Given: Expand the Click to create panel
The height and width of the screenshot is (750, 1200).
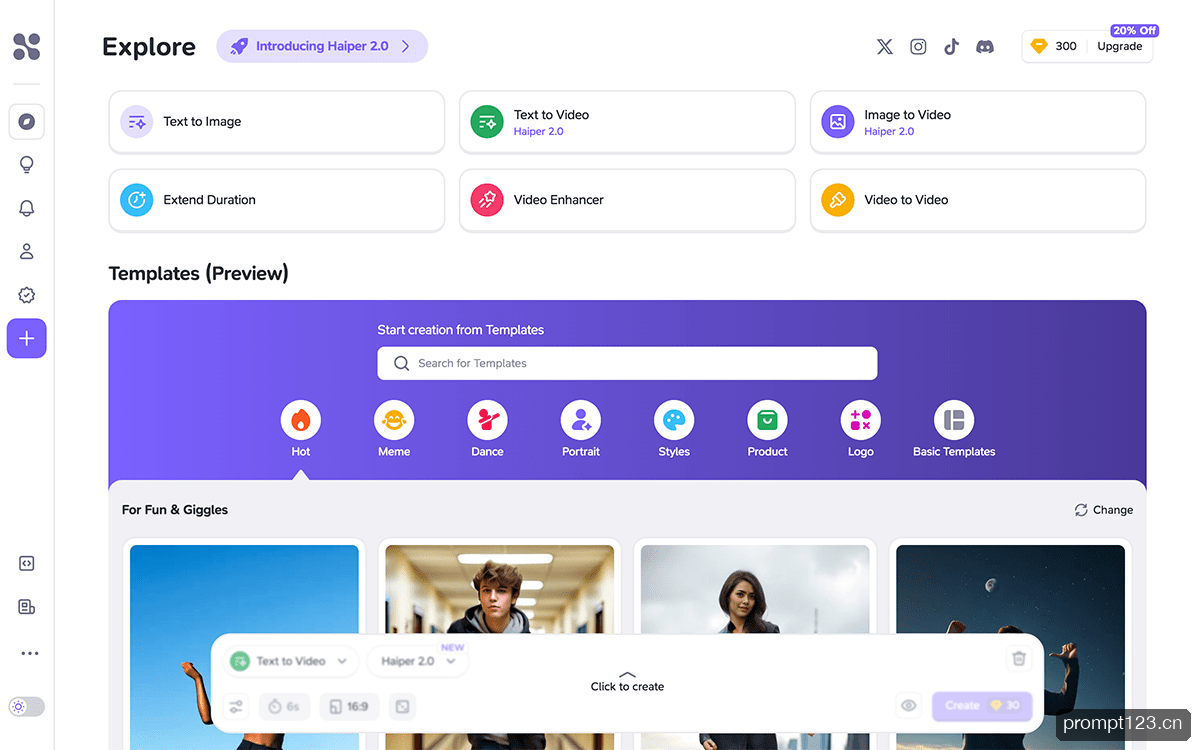Looking at the screenshot, I should click(627, 681).
